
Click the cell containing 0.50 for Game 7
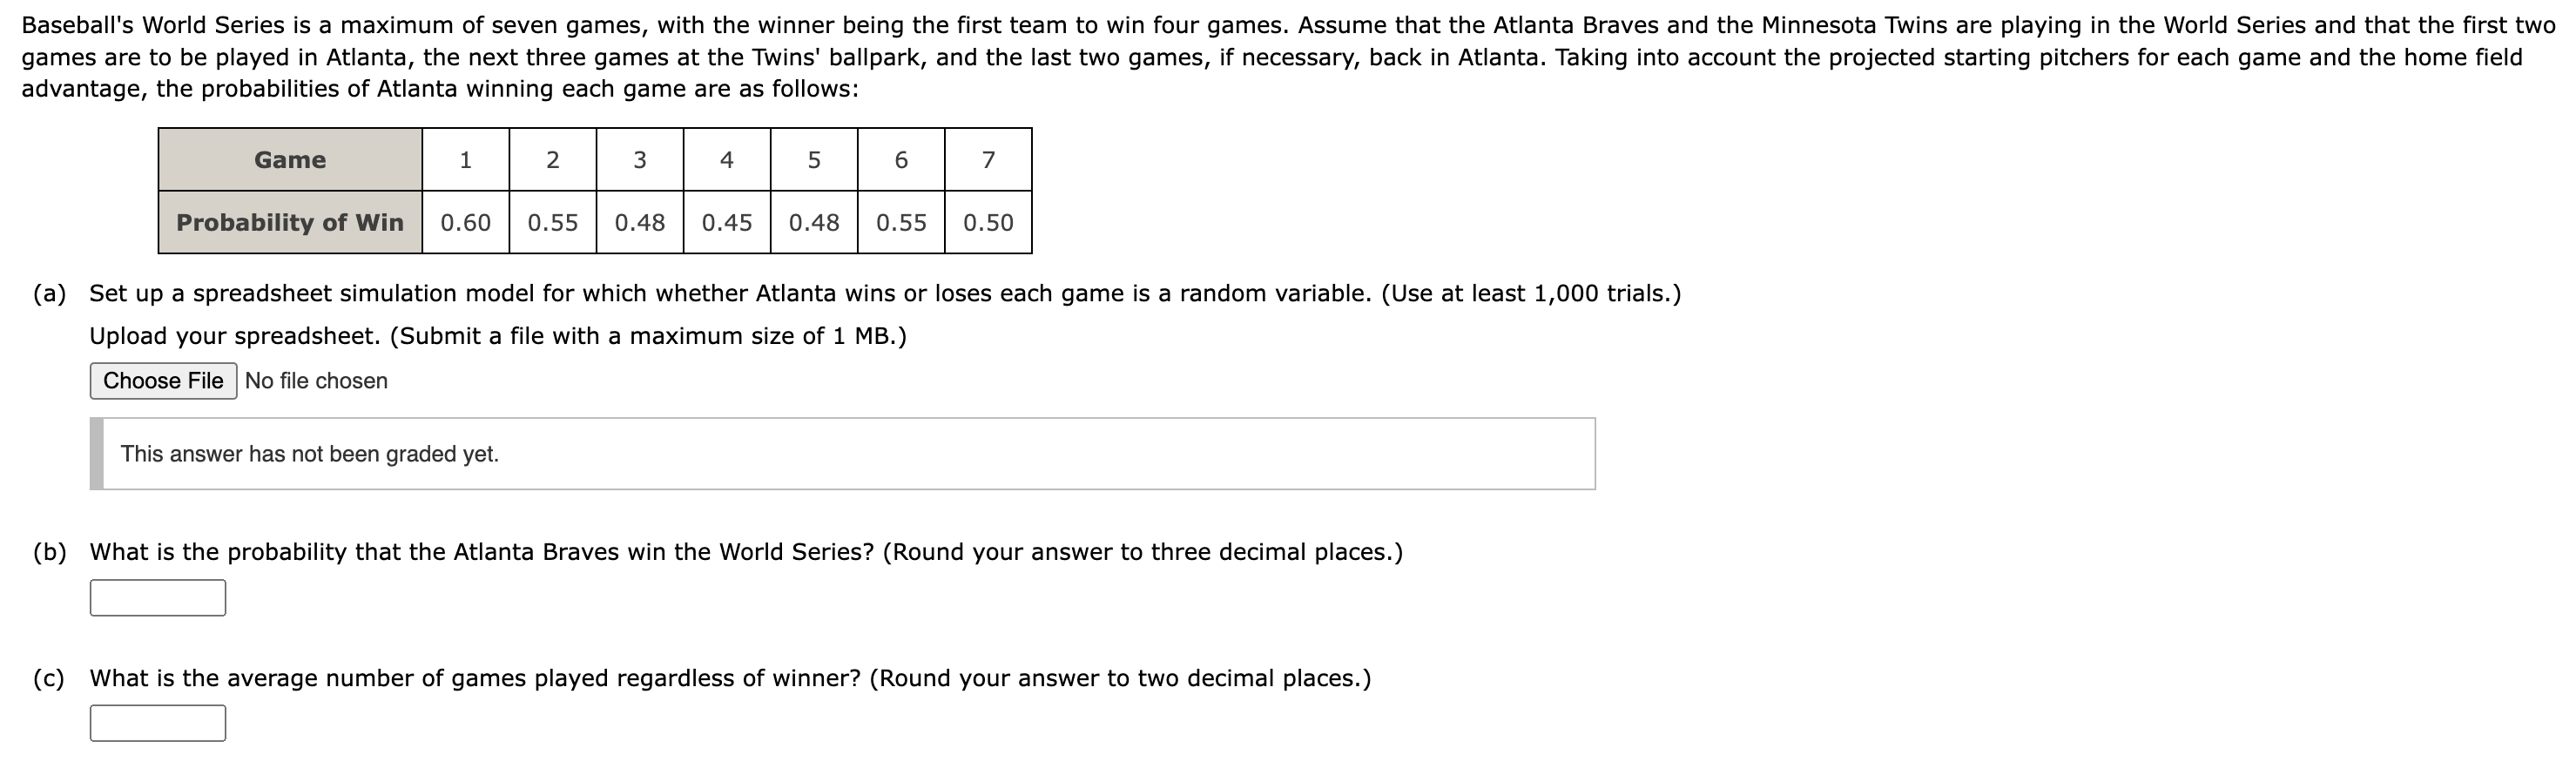point(988,223)
